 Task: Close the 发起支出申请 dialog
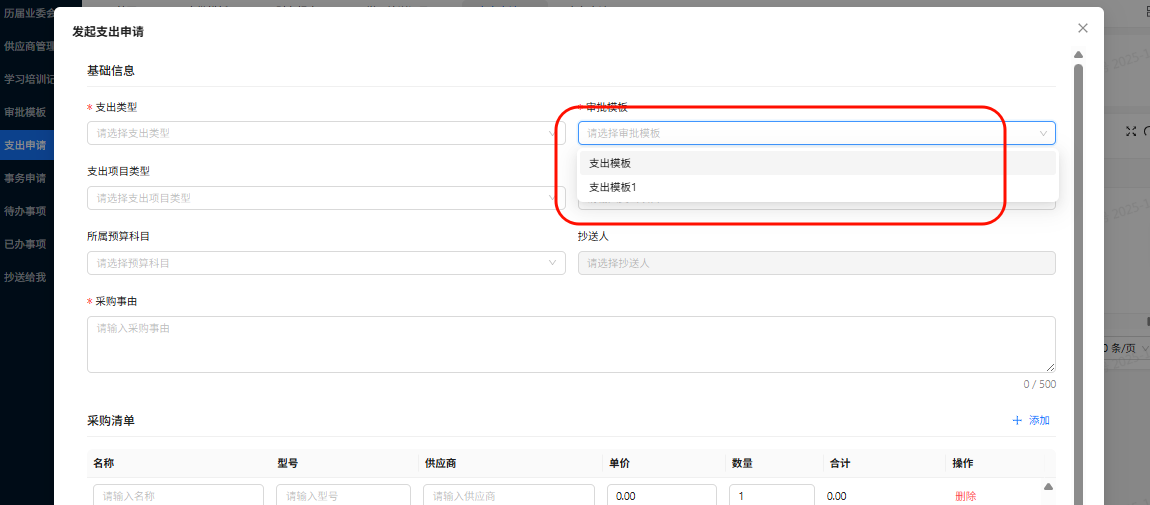tap(1082, 29)
